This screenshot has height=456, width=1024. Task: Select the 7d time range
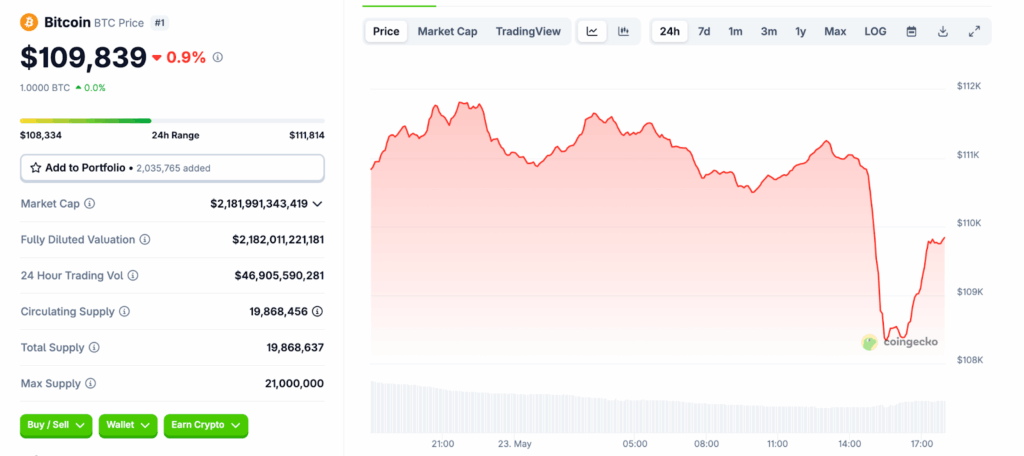pos(704,31)
